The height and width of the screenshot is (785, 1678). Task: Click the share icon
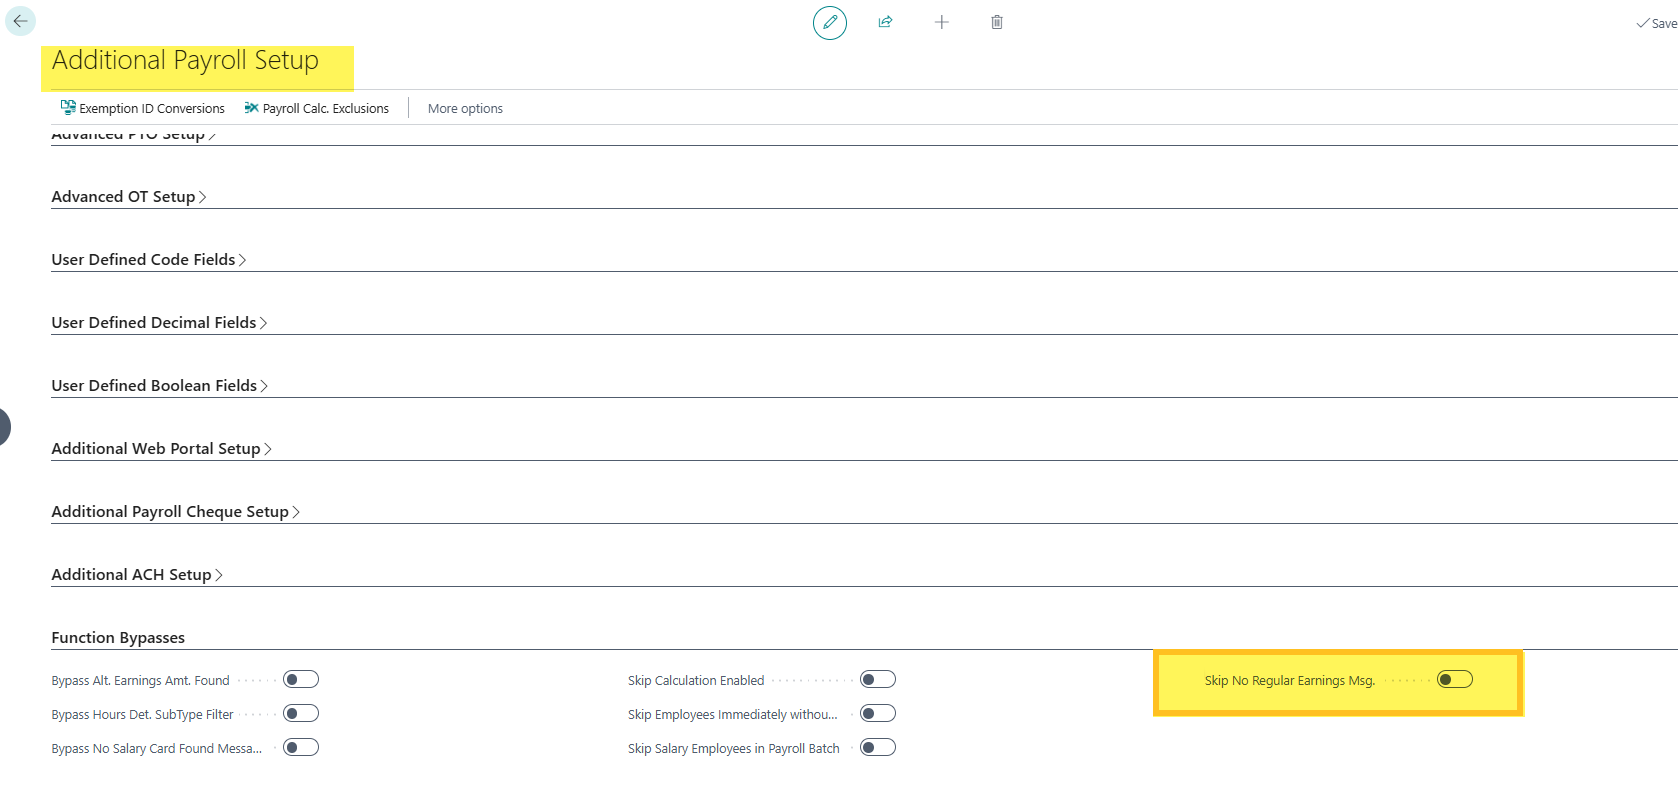[885, 22]
